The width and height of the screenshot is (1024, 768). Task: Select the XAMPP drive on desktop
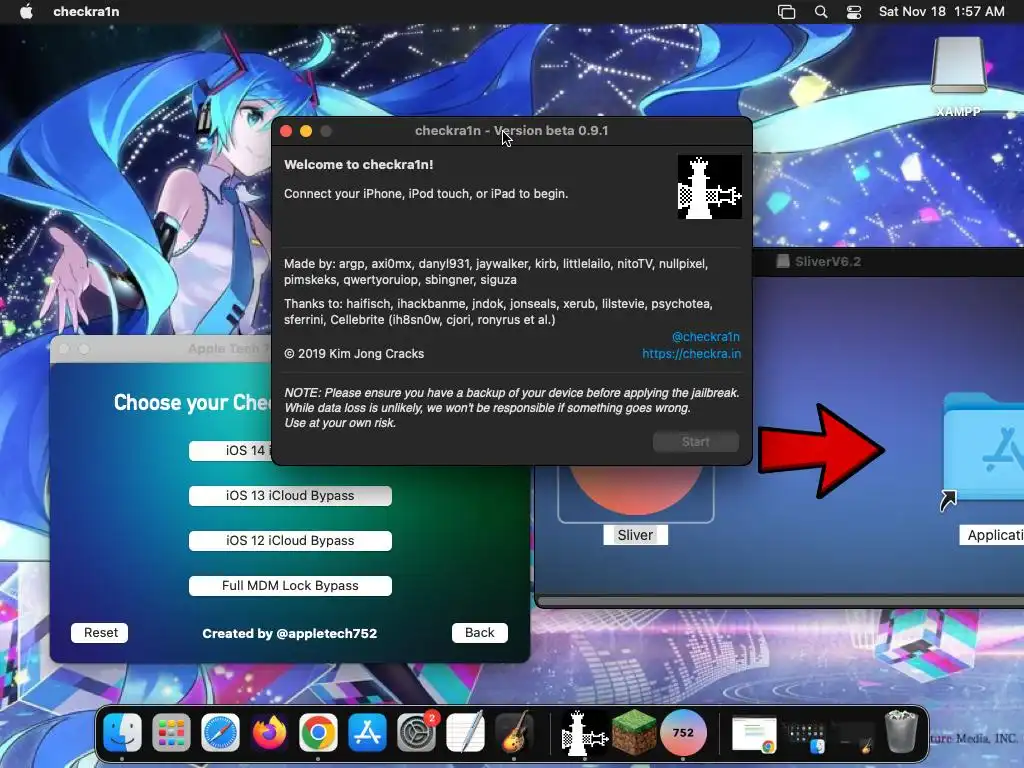(958, 75)
